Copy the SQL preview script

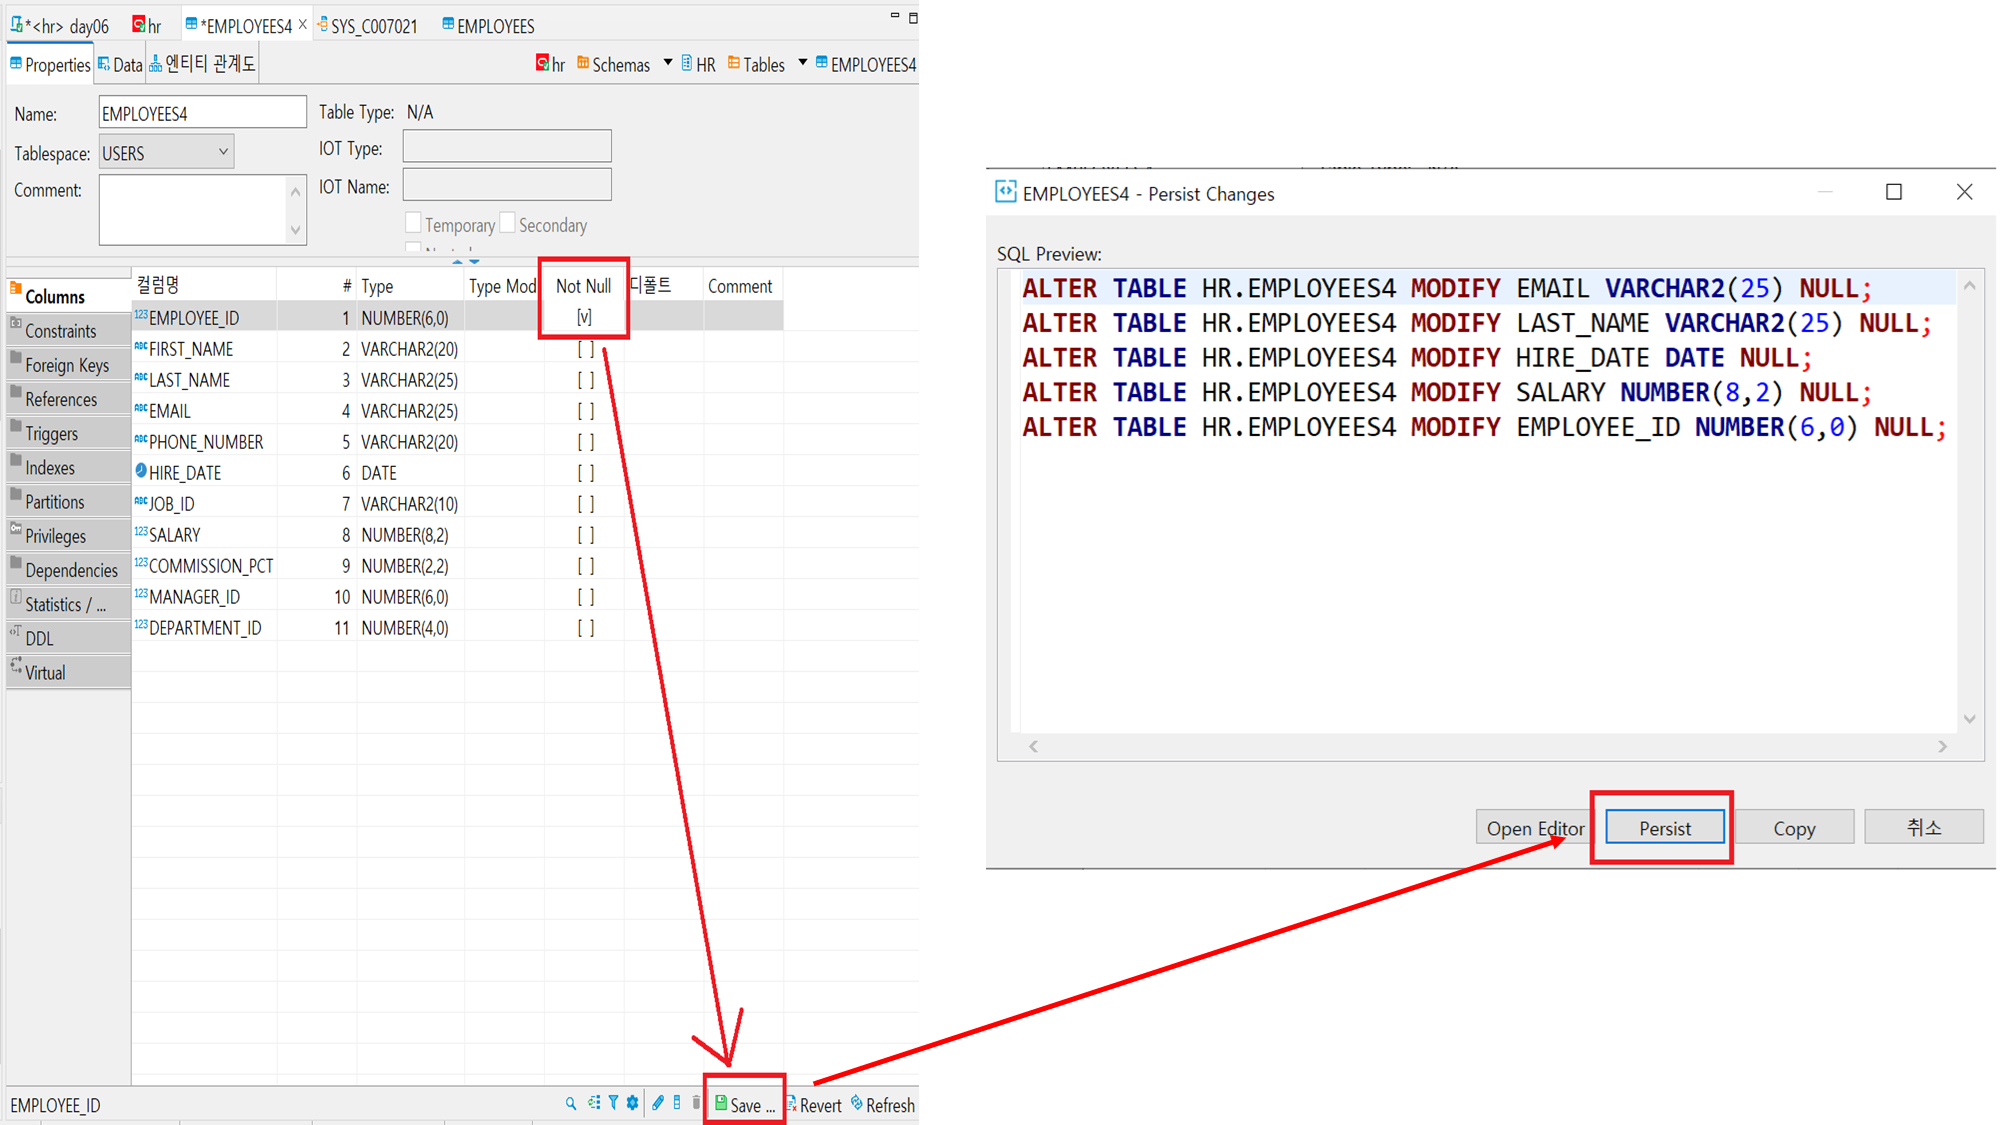pyautogui.click(x=1794, y=828)
